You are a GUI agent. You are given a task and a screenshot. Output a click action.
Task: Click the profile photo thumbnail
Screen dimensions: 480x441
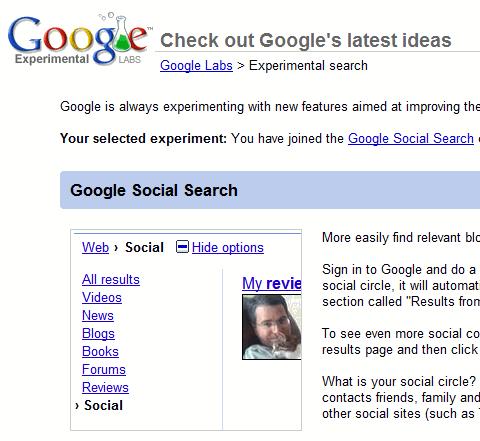tap(272, 327)
